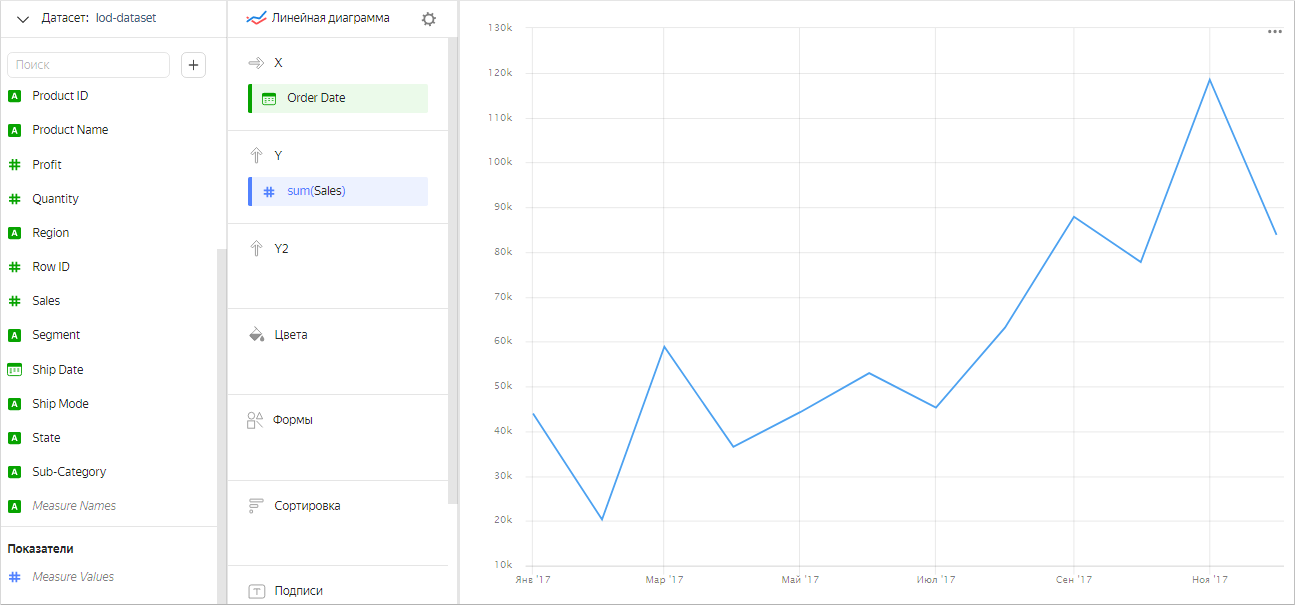Click the Region dimension field

[51, 233]
